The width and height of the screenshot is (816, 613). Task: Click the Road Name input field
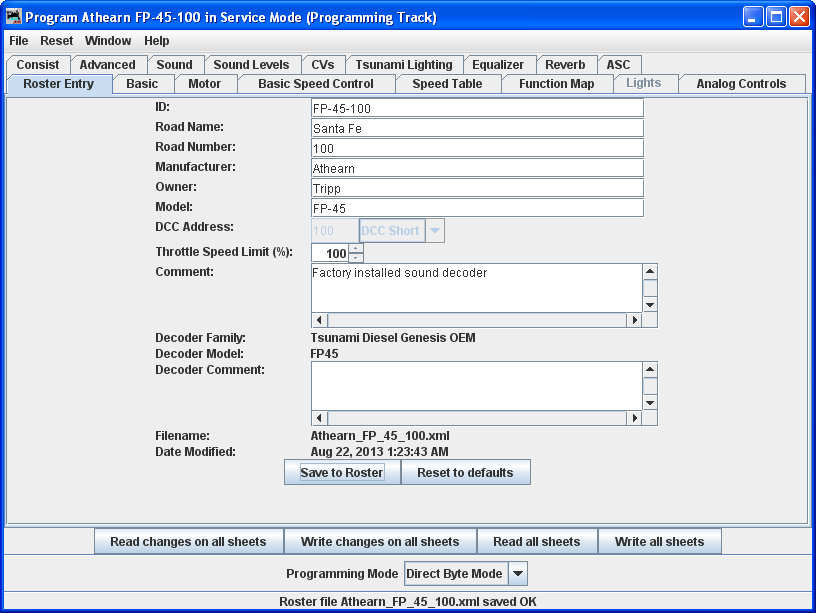tap(477, 128)
